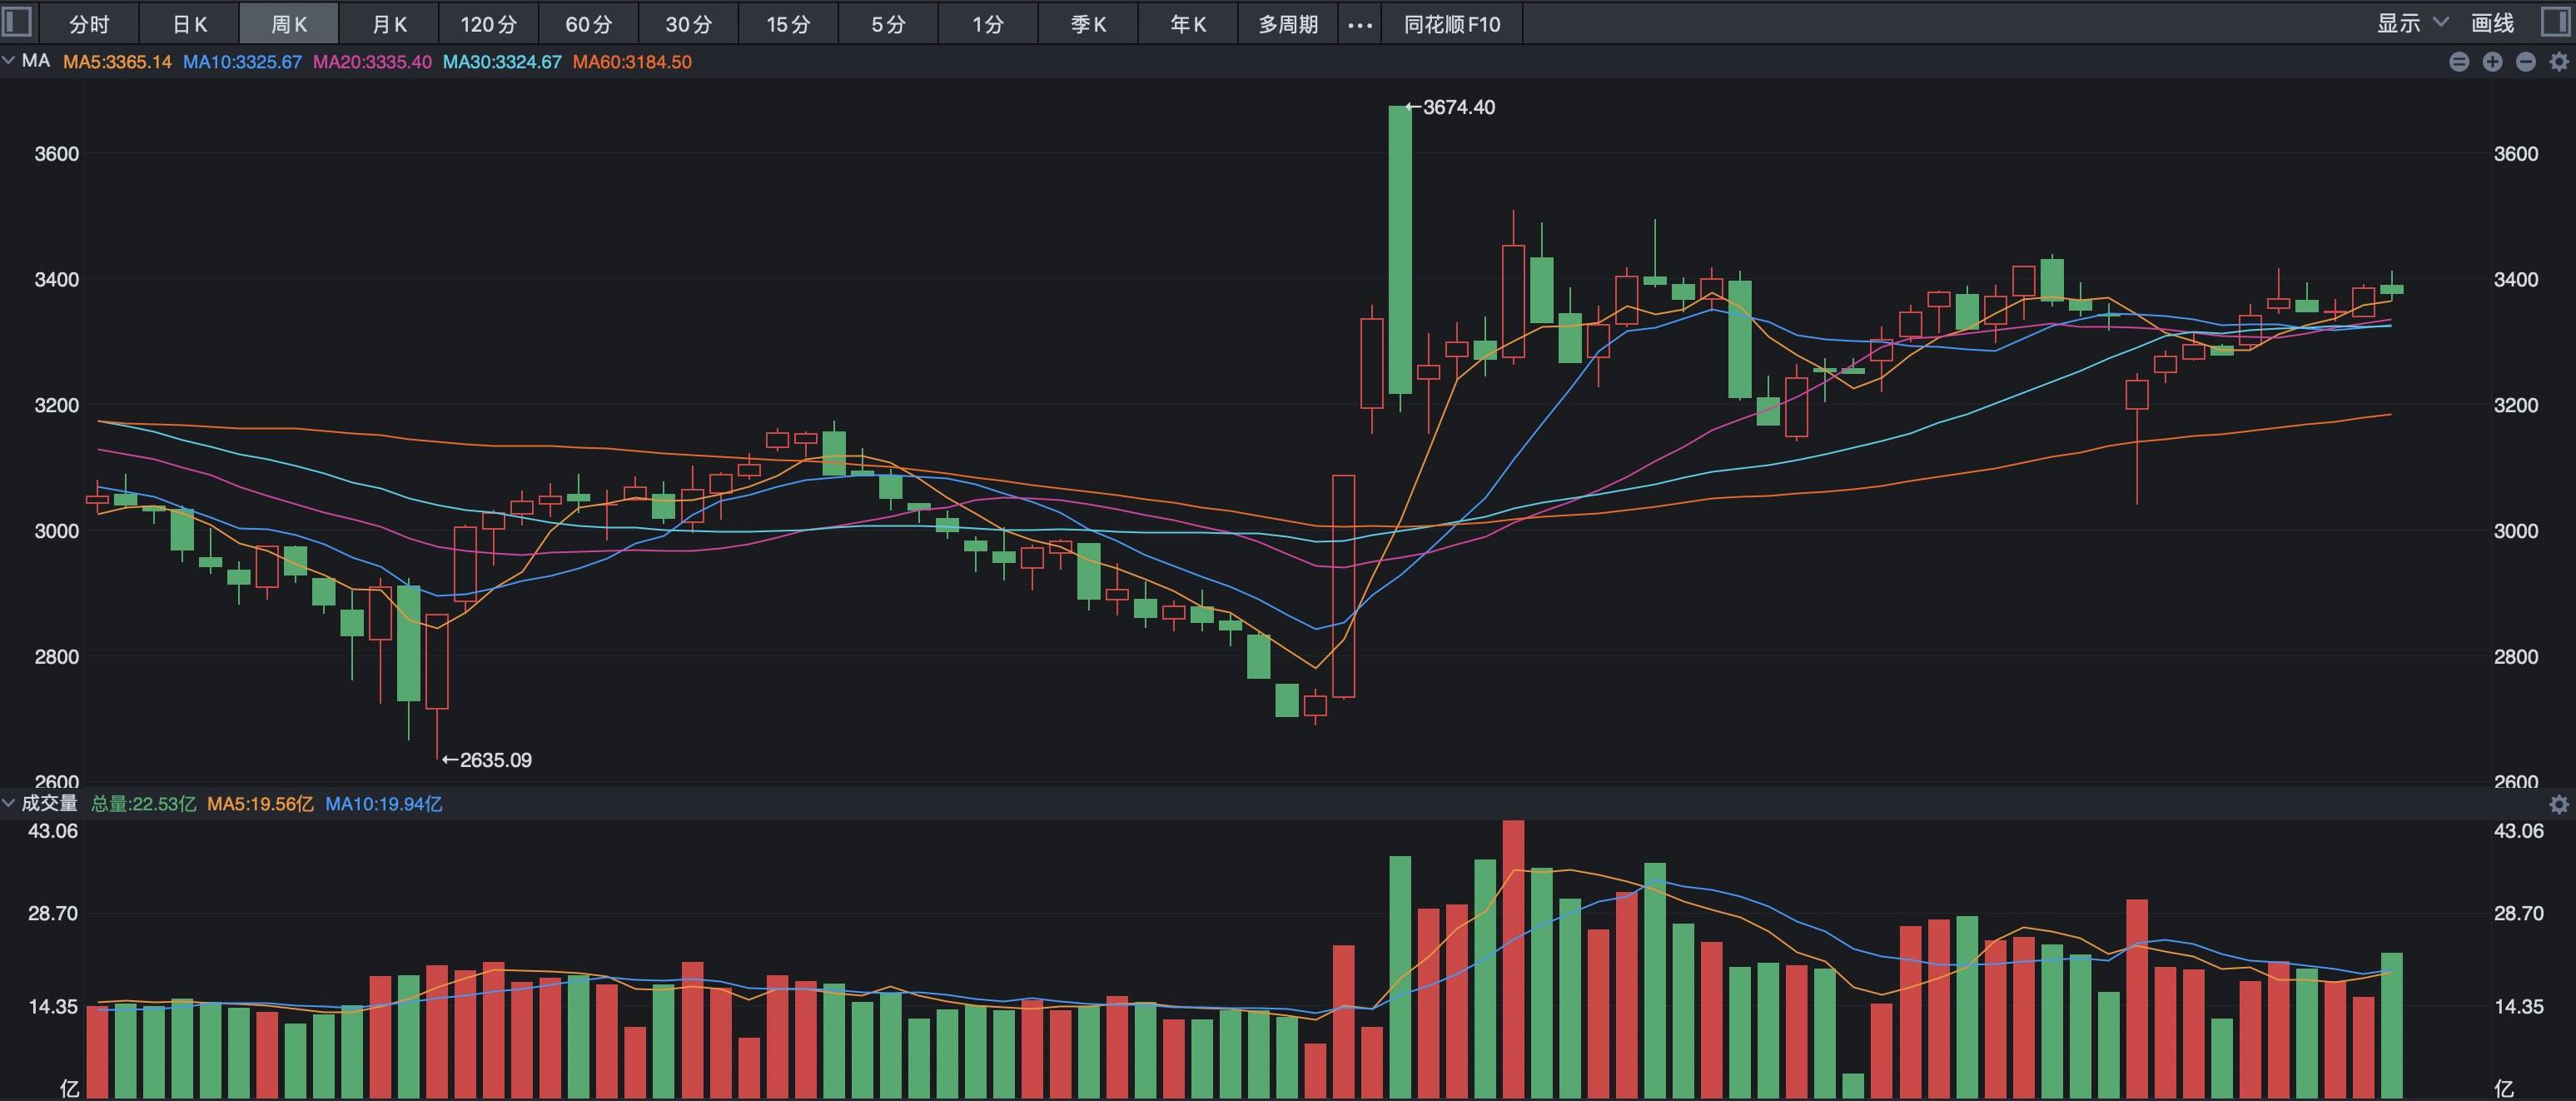Click the 画线 drawing button
Image resolution: width=2576 pixels, height=1101 pixels.
[2492, 23]
